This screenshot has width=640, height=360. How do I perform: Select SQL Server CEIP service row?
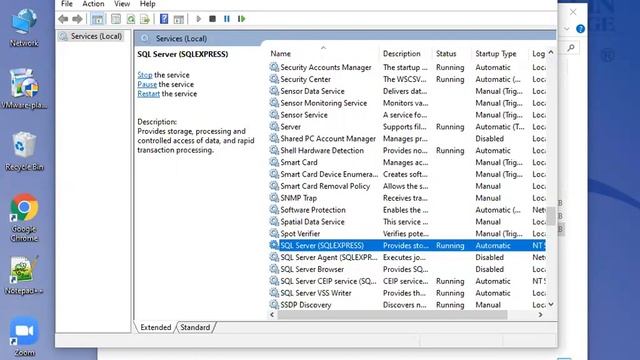(x=407, y=281)
